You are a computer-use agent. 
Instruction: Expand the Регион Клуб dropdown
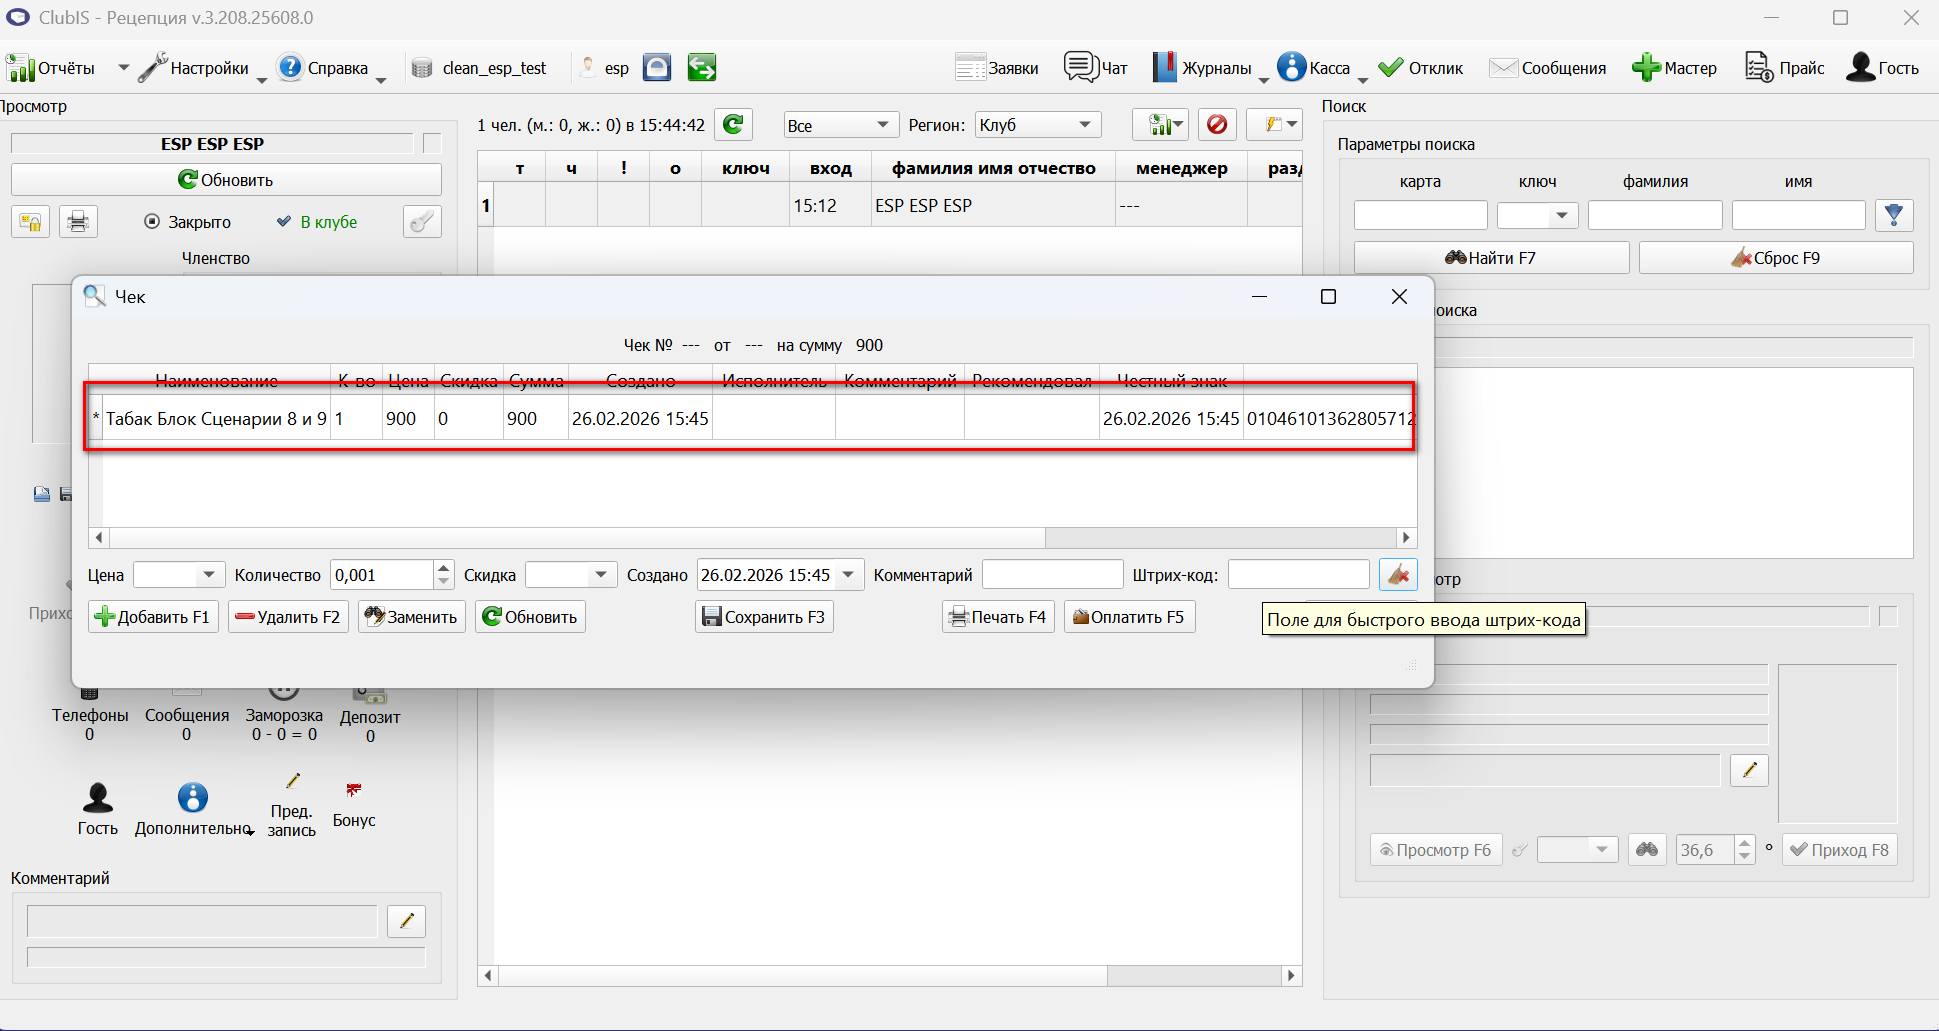point(1038,125)
